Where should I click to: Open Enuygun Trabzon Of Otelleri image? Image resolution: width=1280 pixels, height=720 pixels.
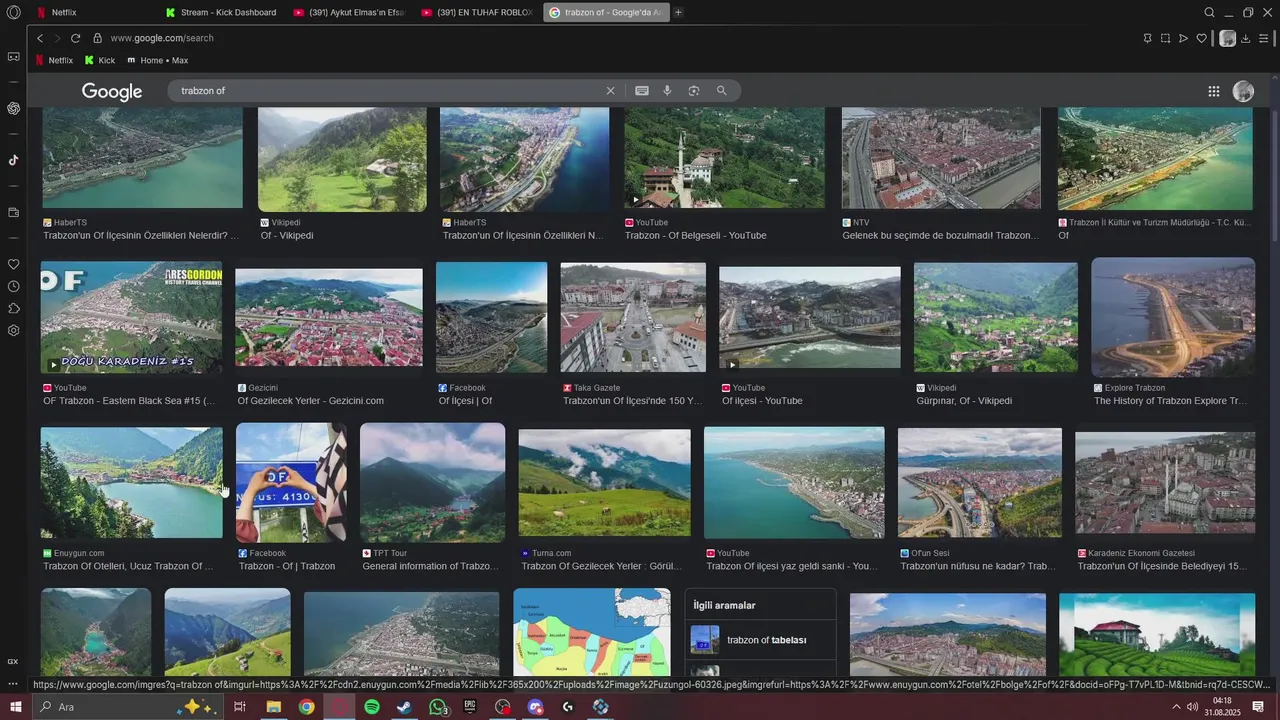131,483
